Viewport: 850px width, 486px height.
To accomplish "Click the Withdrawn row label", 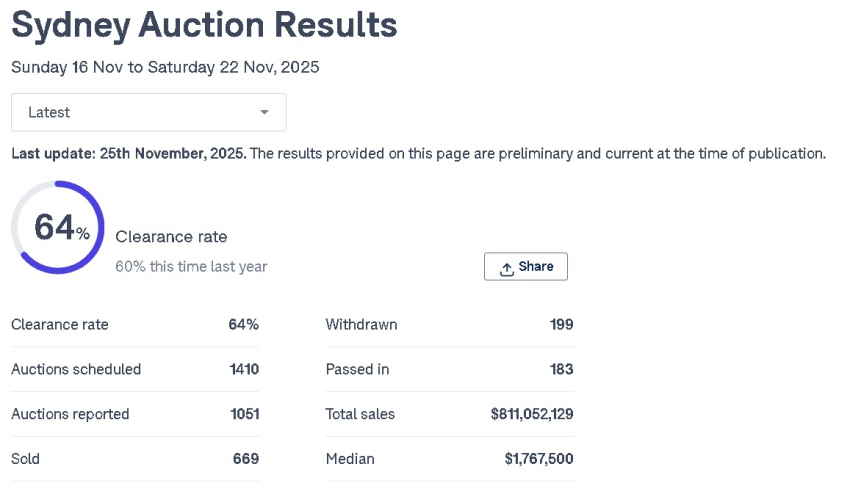I will coord(361,324).
